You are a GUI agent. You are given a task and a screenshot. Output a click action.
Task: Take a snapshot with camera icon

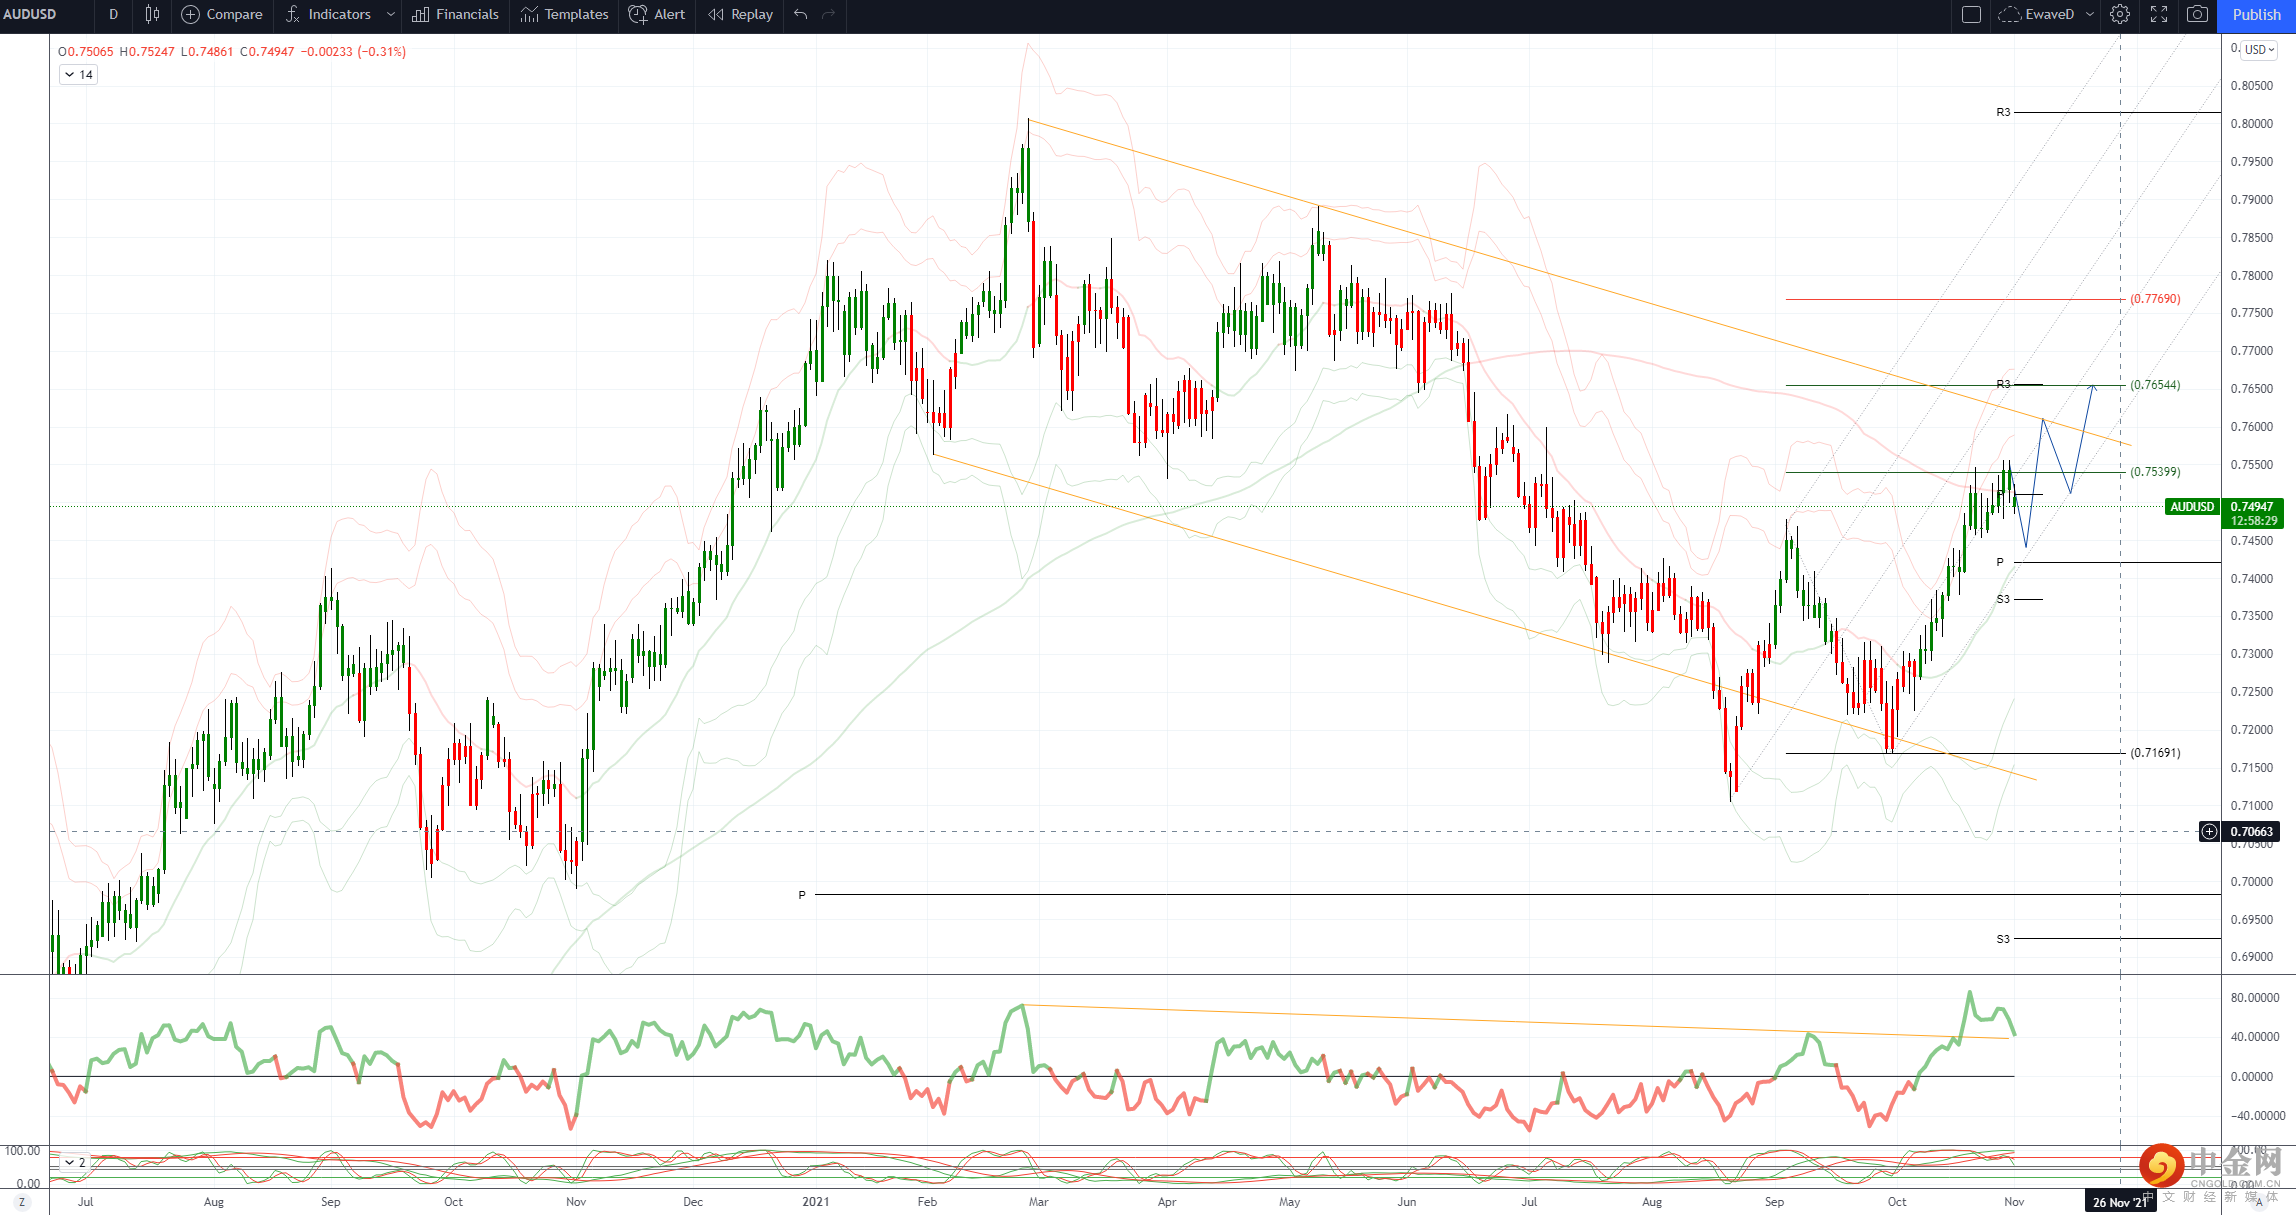click(2197, 14)
